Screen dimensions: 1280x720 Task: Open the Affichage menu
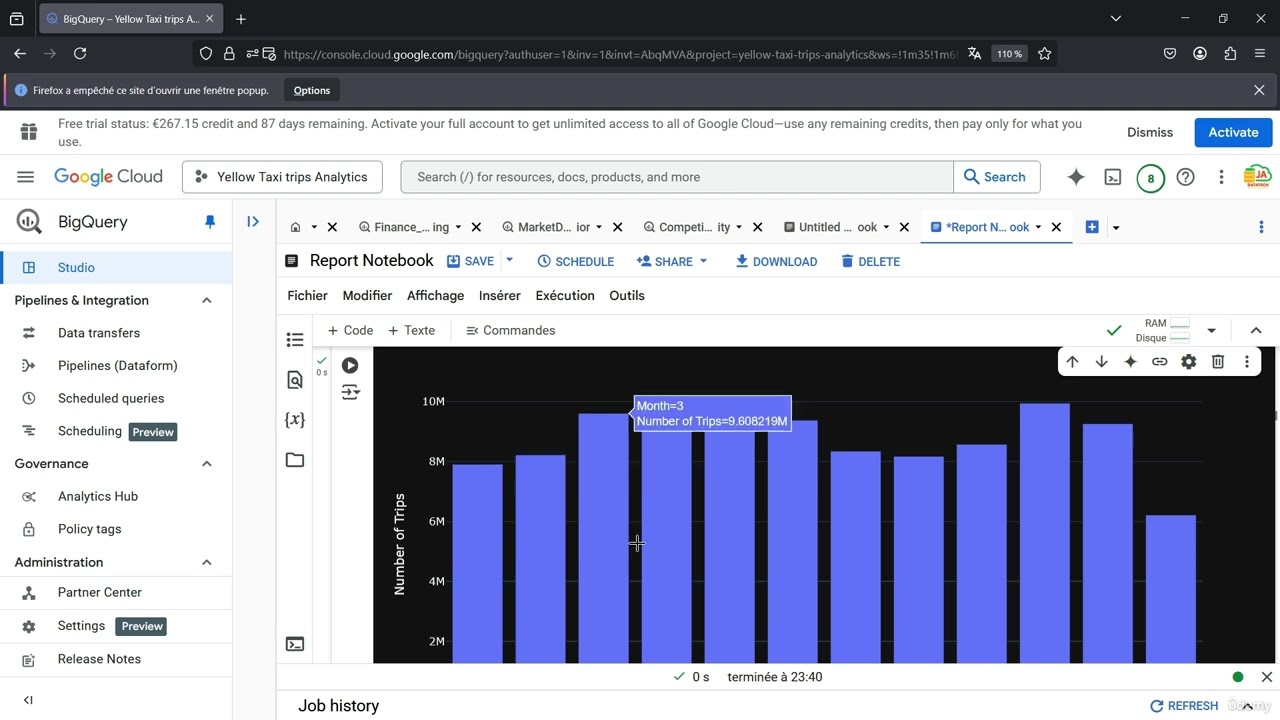click(x=435, y=295)
